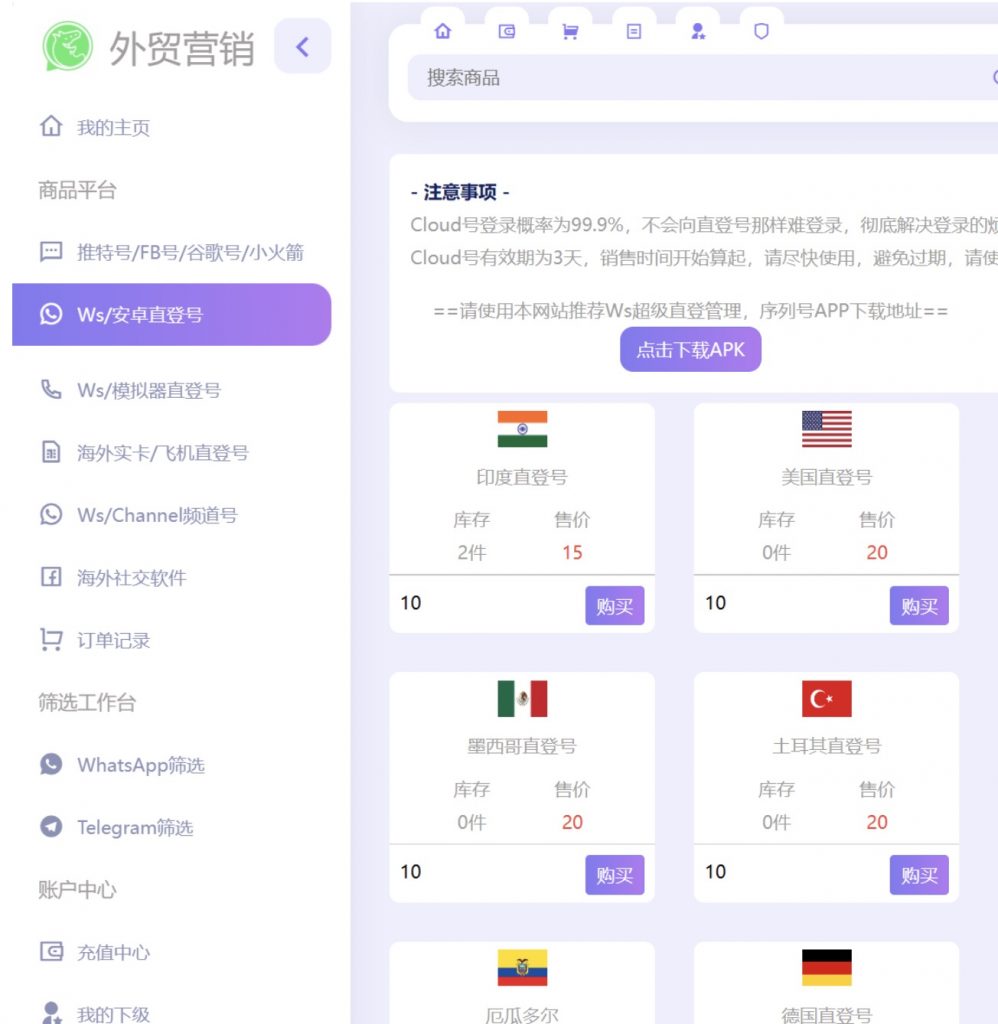Click the WhatsApp icon in Ws/安卓直登号 row
Image resolution: width=998 pixels, height=1024 pixels.
point(51,314)
